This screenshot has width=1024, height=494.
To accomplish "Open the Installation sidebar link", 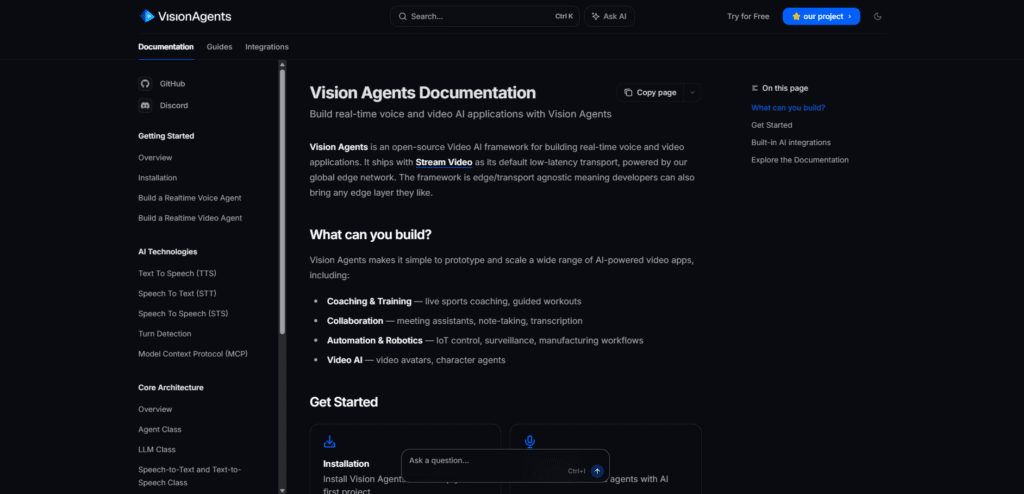I will 157,178.
